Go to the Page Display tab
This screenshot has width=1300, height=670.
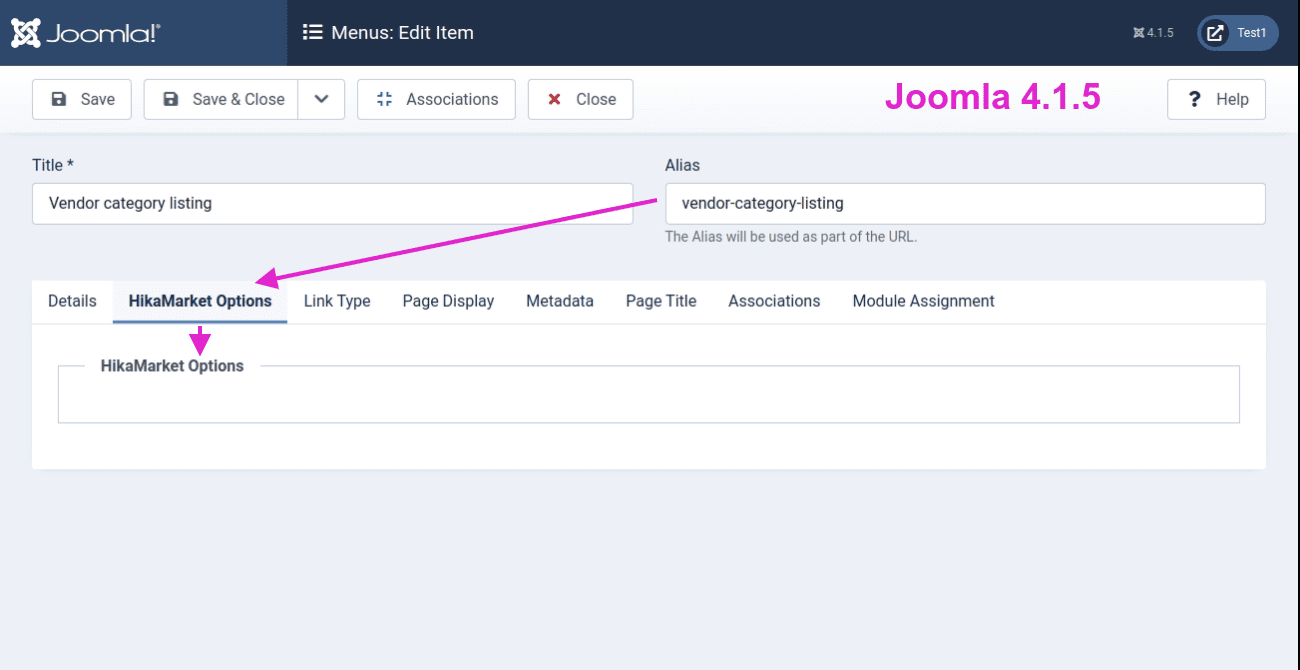tap(448, 301)
